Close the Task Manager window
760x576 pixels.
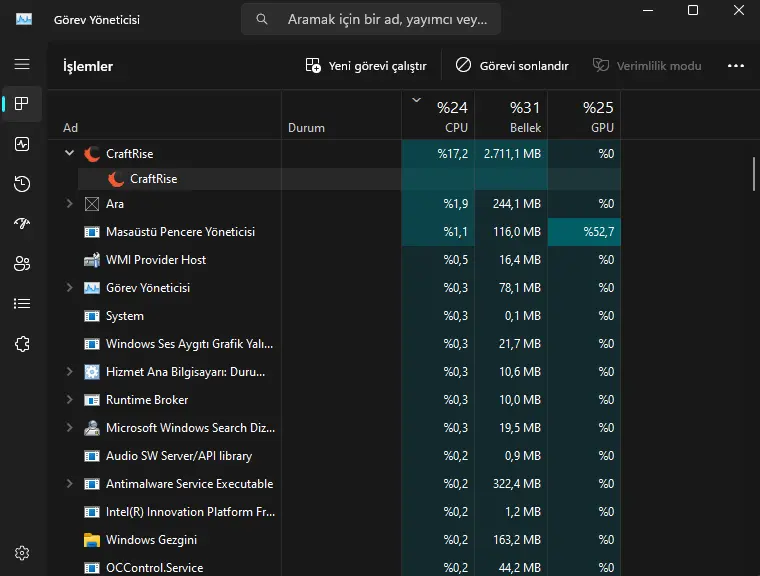click(x=739, y=10)
